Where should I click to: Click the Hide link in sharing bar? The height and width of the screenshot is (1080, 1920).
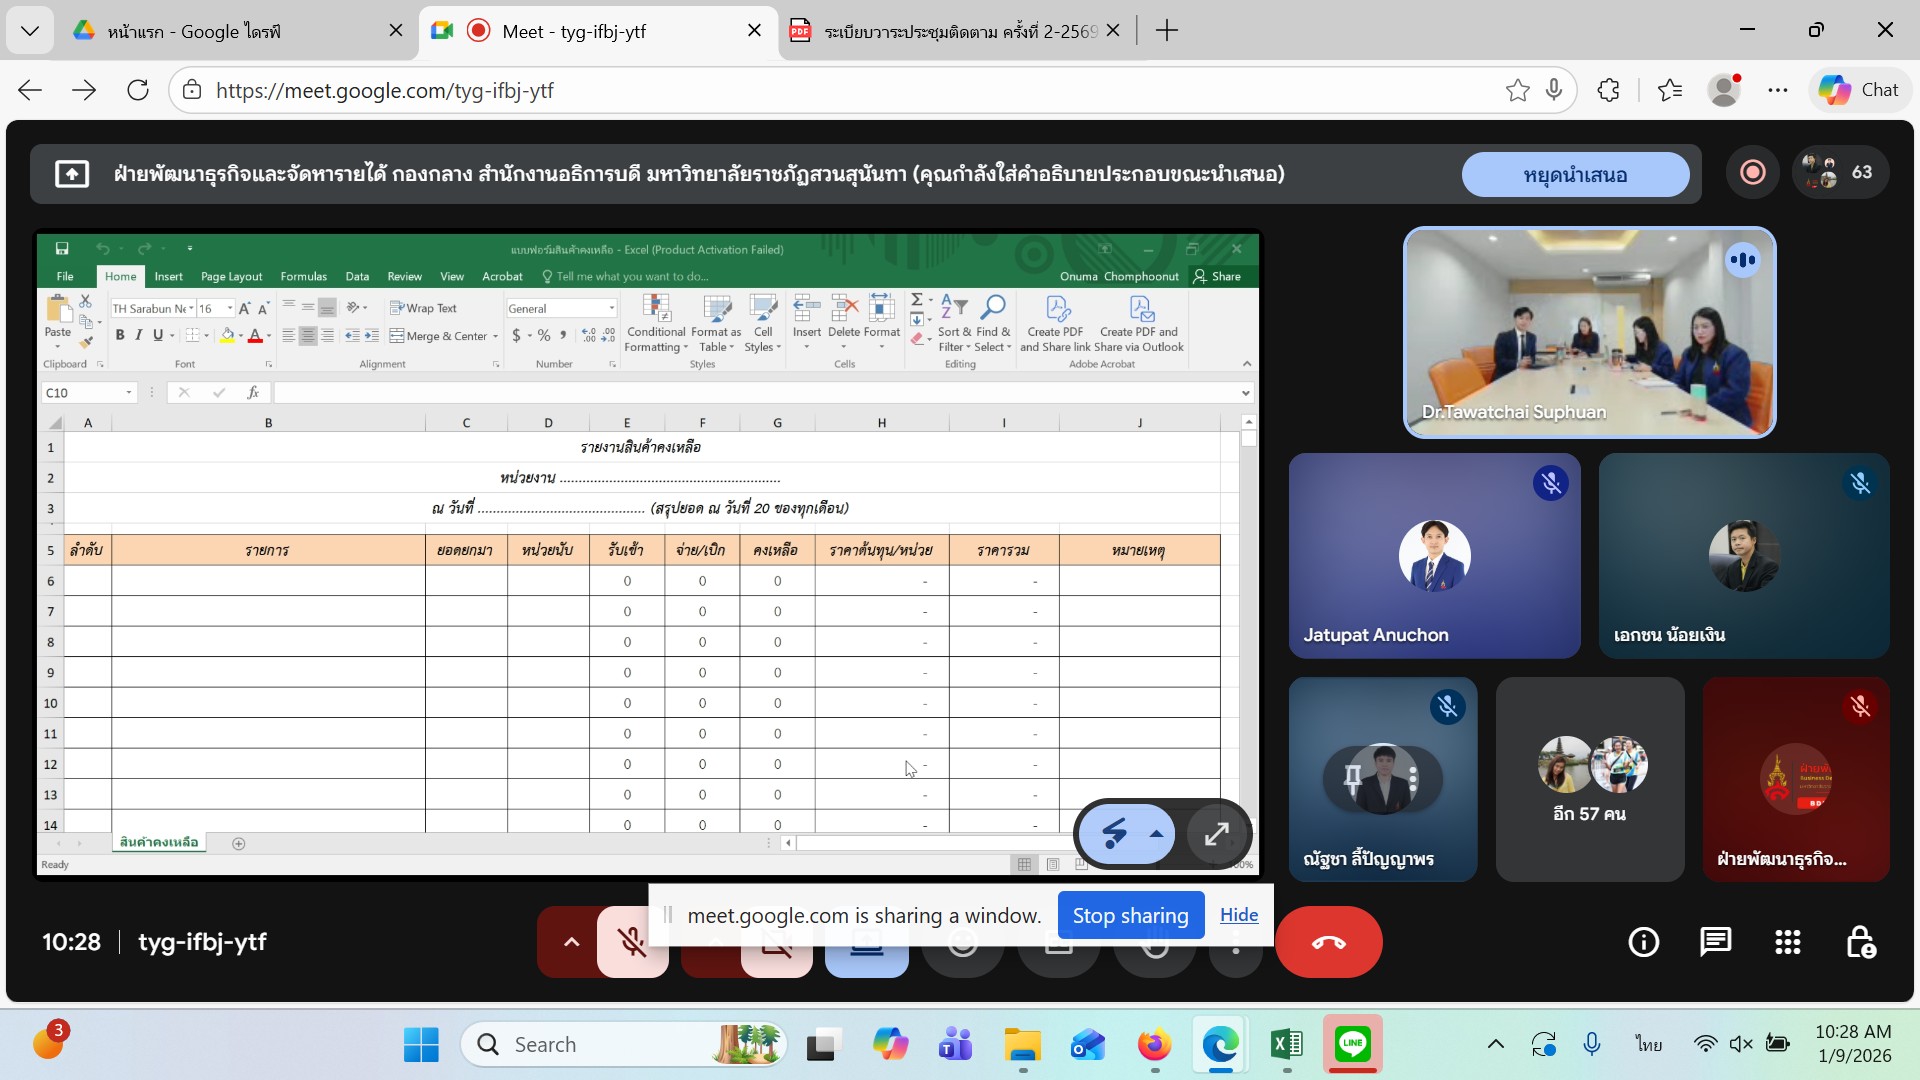1238,915
